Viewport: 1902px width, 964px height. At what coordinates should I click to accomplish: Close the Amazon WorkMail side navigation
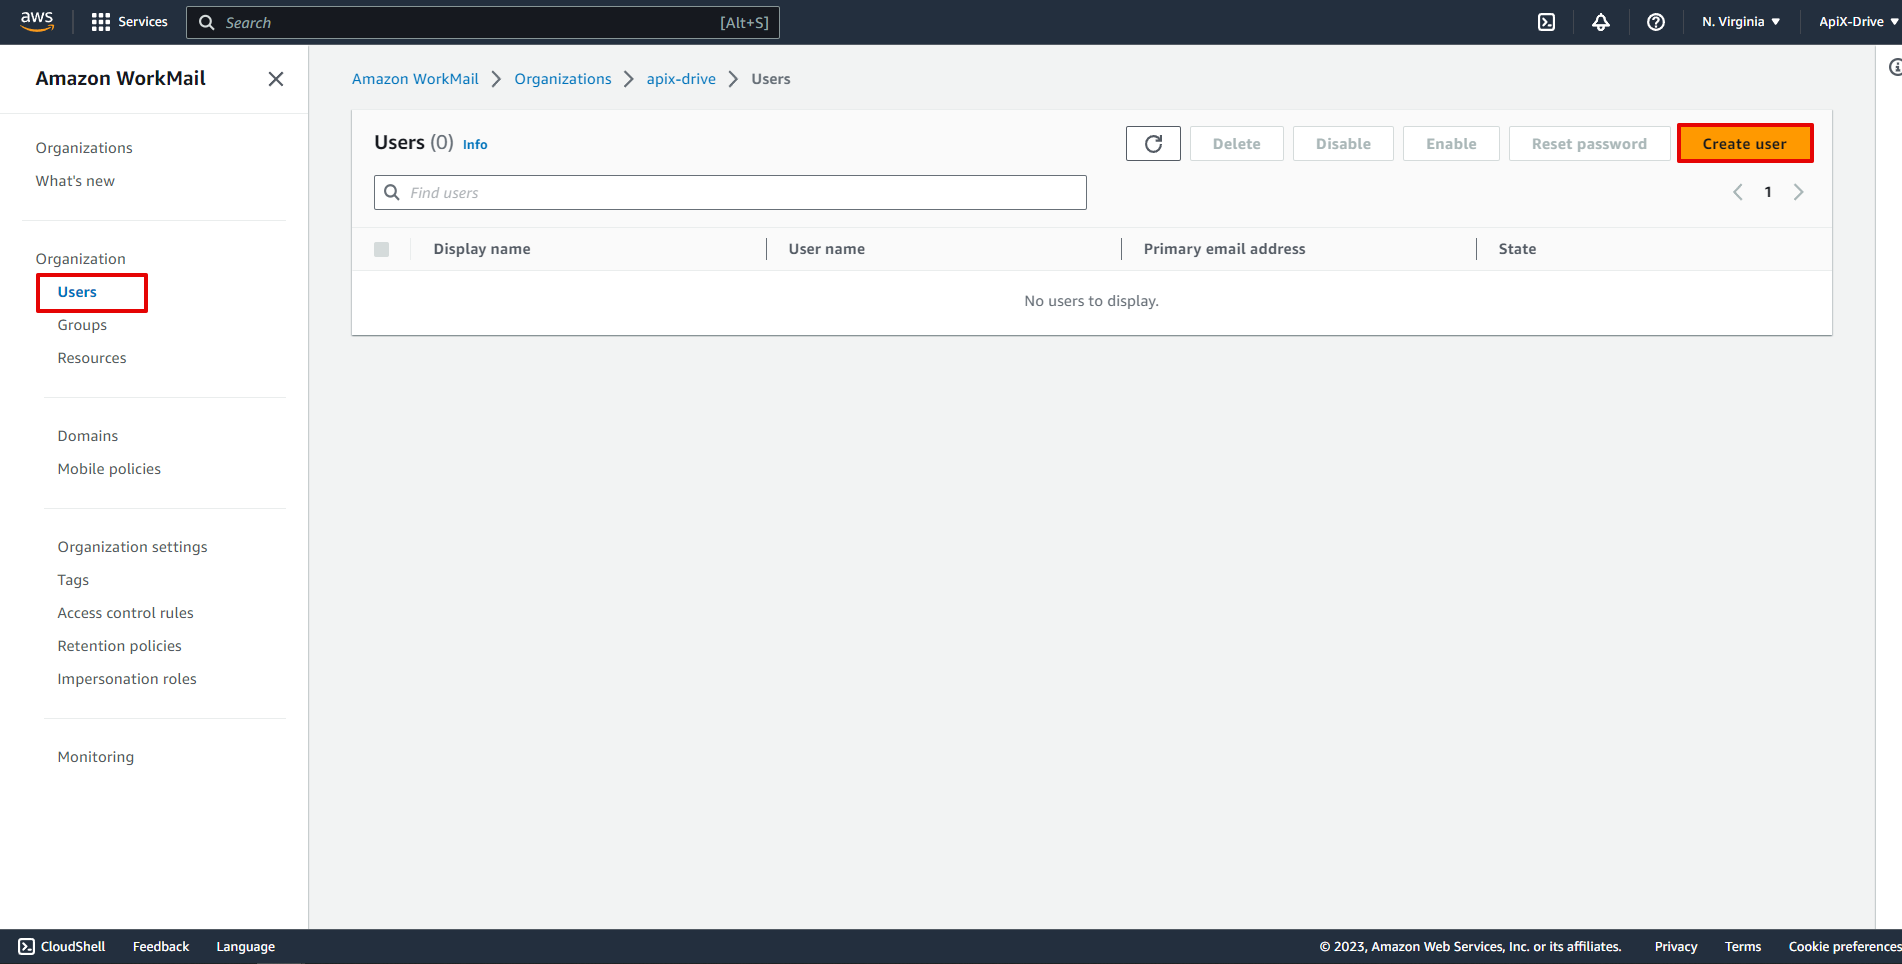(276, 79)
